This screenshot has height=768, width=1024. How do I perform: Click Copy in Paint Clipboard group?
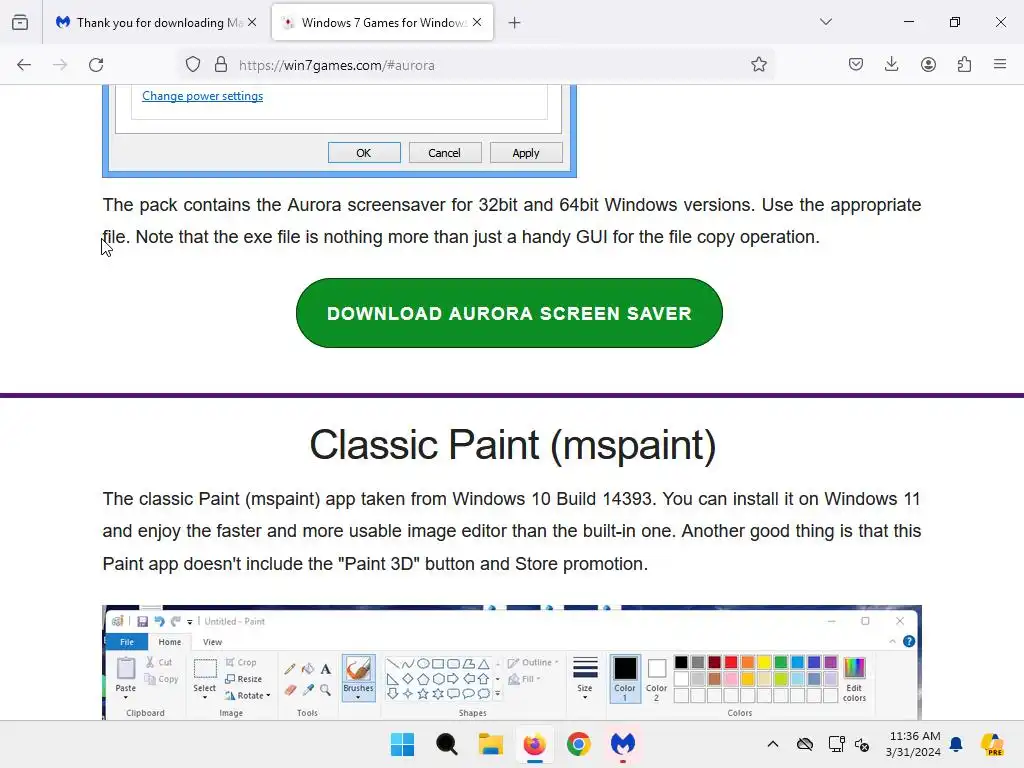coord(161,679)
